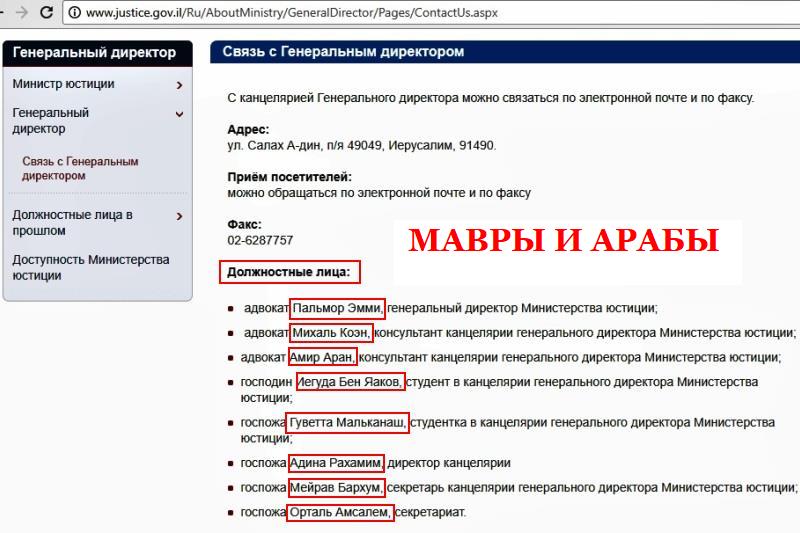
Task: Click the name Иегуда Бен Яаков
Action: [x=350, y=382]
